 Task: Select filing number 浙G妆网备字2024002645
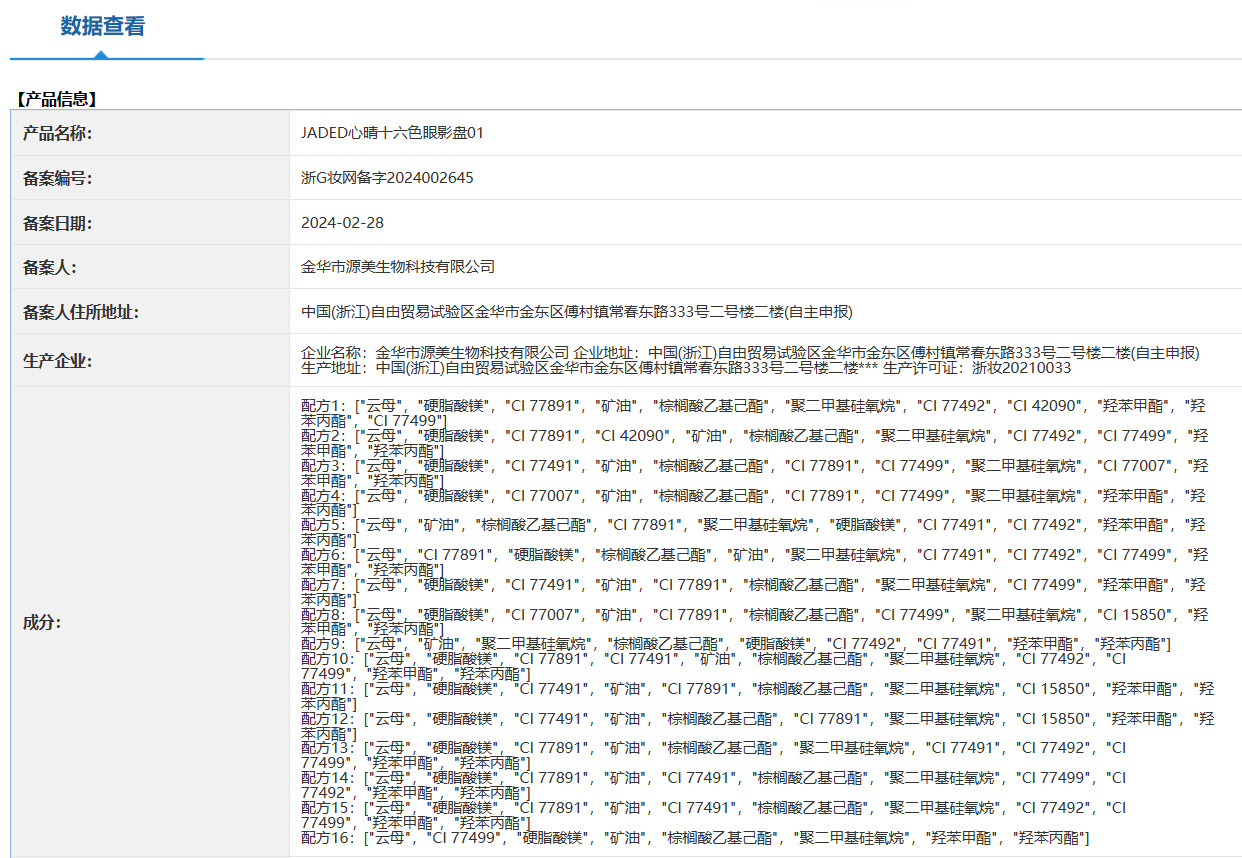click(387, 178)
